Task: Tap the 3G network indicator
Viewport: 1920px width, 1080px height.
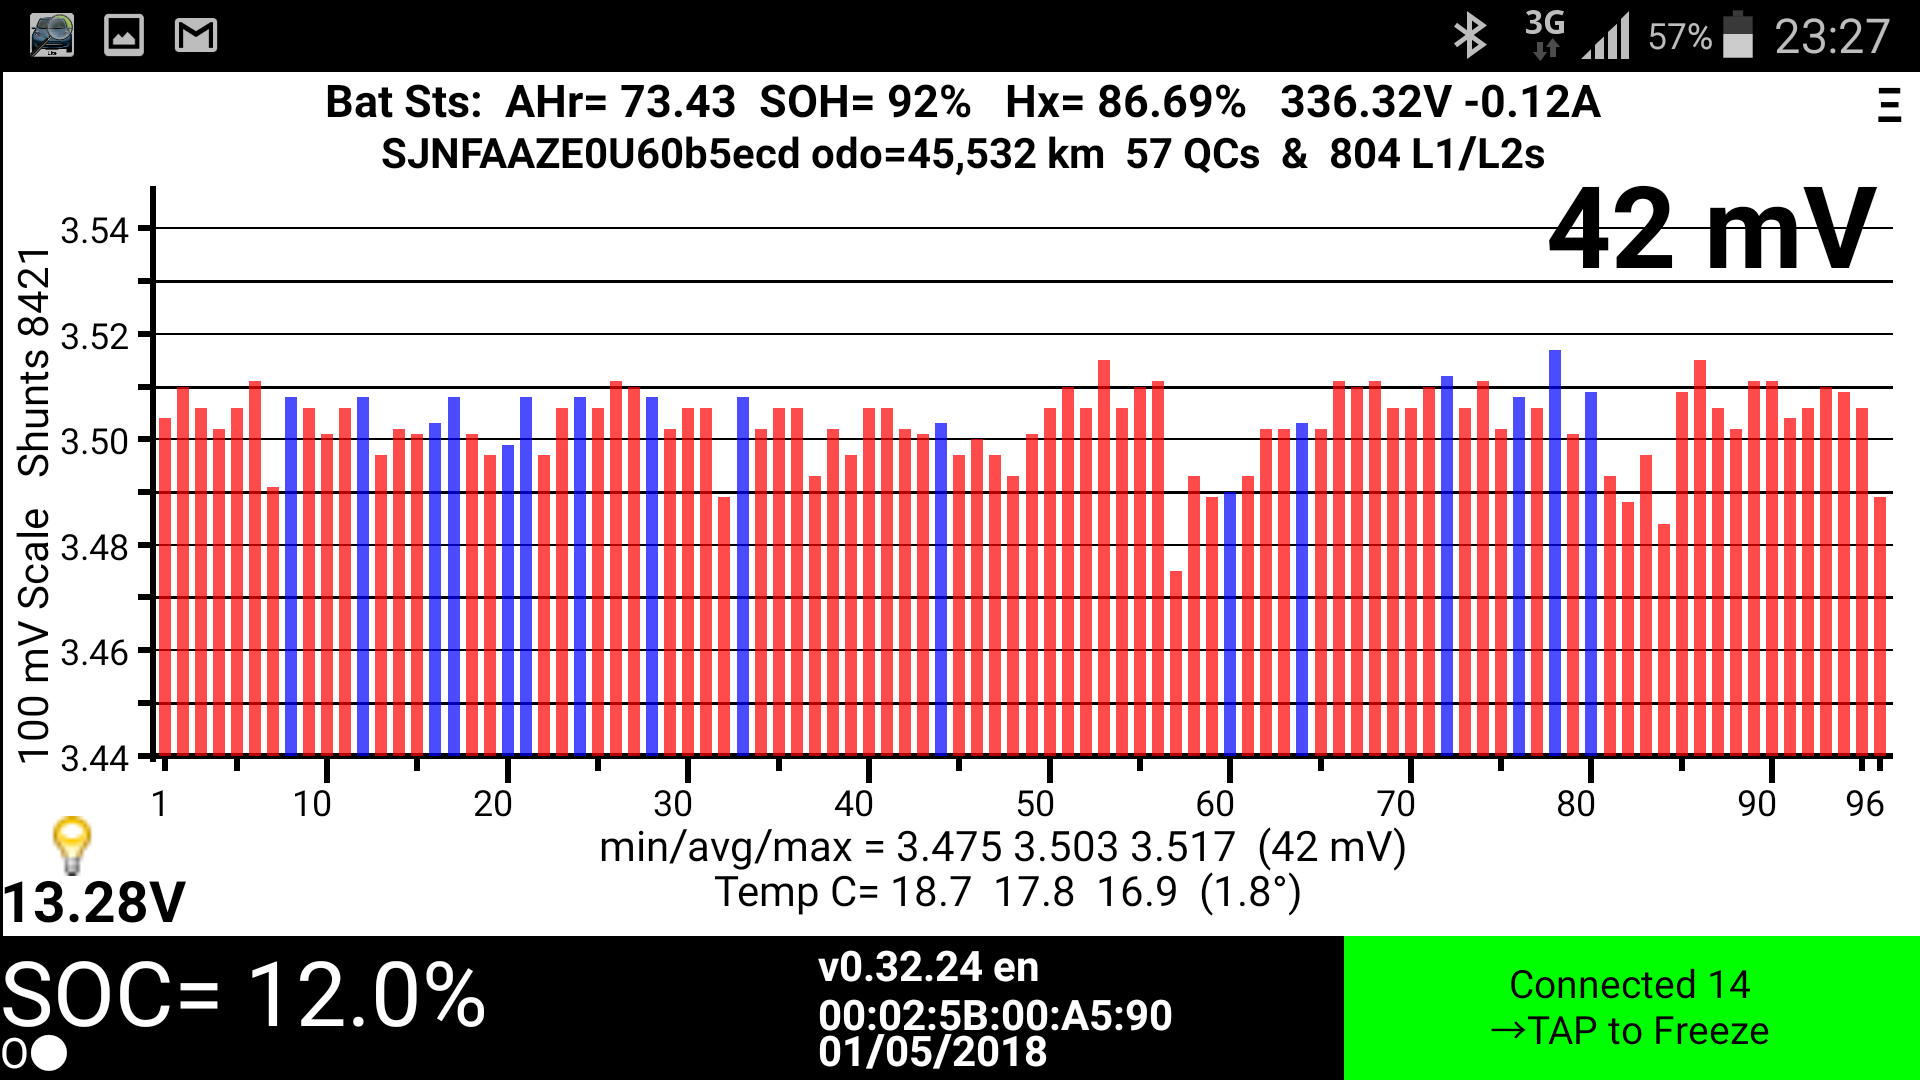Action: pos(1544,35)
